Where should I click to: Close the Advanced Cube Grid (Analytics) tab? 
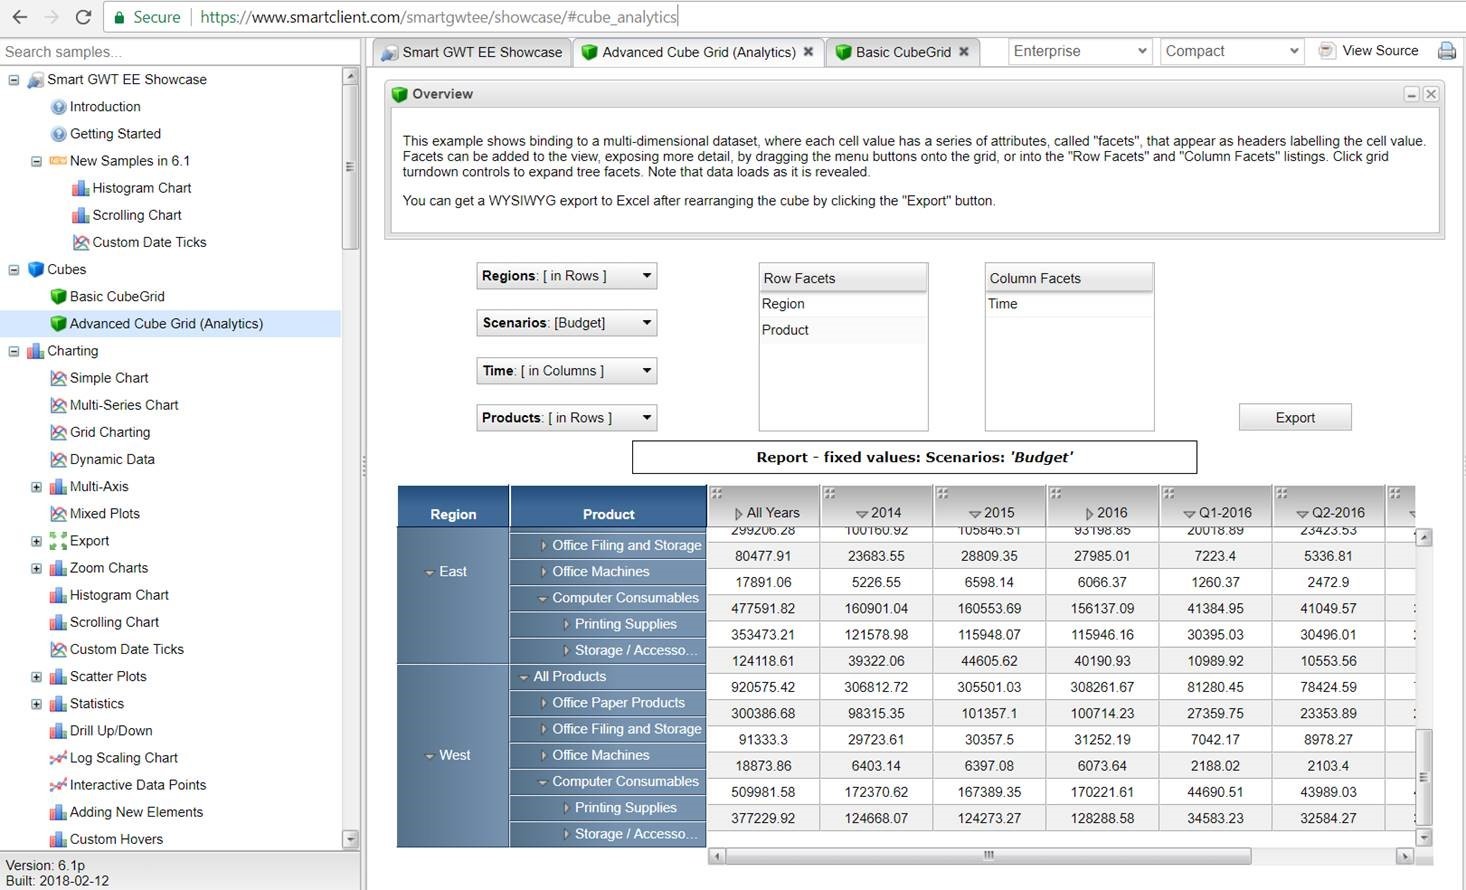coord(808,52)
